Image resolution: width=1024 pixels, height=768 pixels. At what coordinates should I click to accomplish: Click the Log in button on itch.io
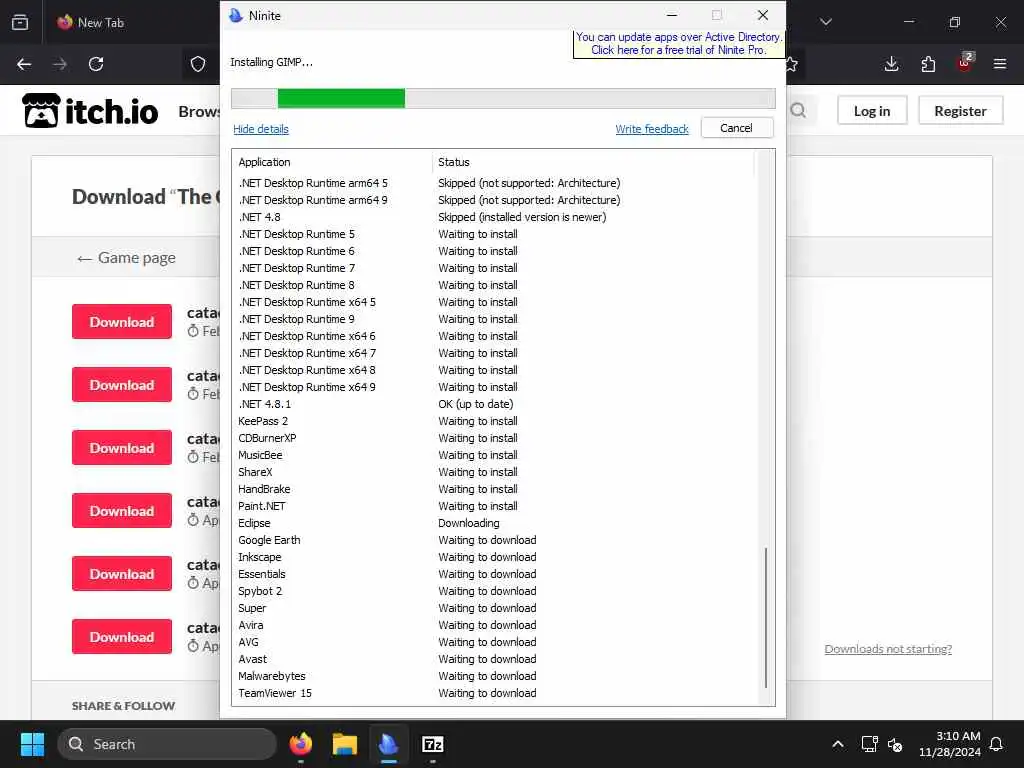coord(872,110)
